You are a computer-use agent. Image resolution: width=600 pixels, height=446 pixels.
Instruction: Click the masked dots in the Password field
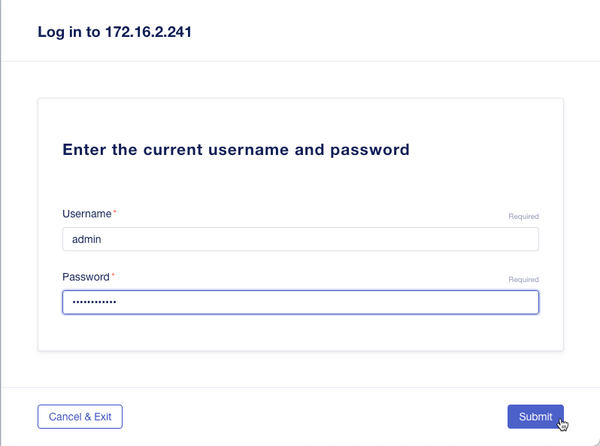click(89, 302)
